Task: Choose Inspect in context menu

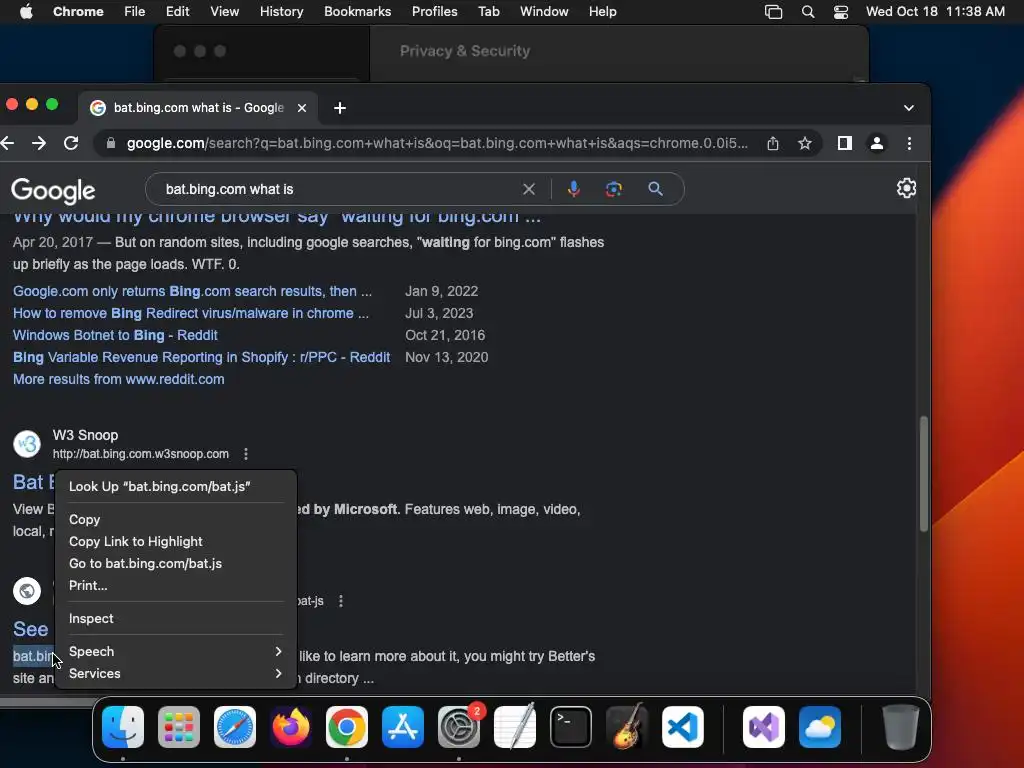Action: 176,618
